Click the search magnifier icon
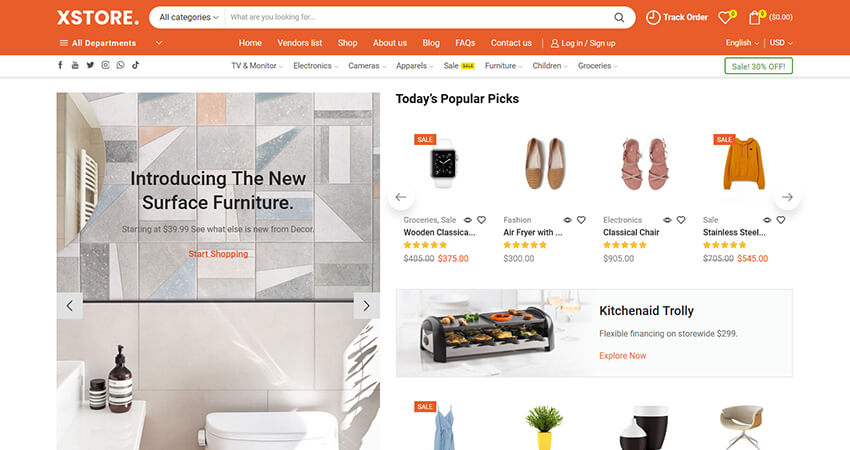The width and height of the screenshot is (850, 450). coord(619,17)
